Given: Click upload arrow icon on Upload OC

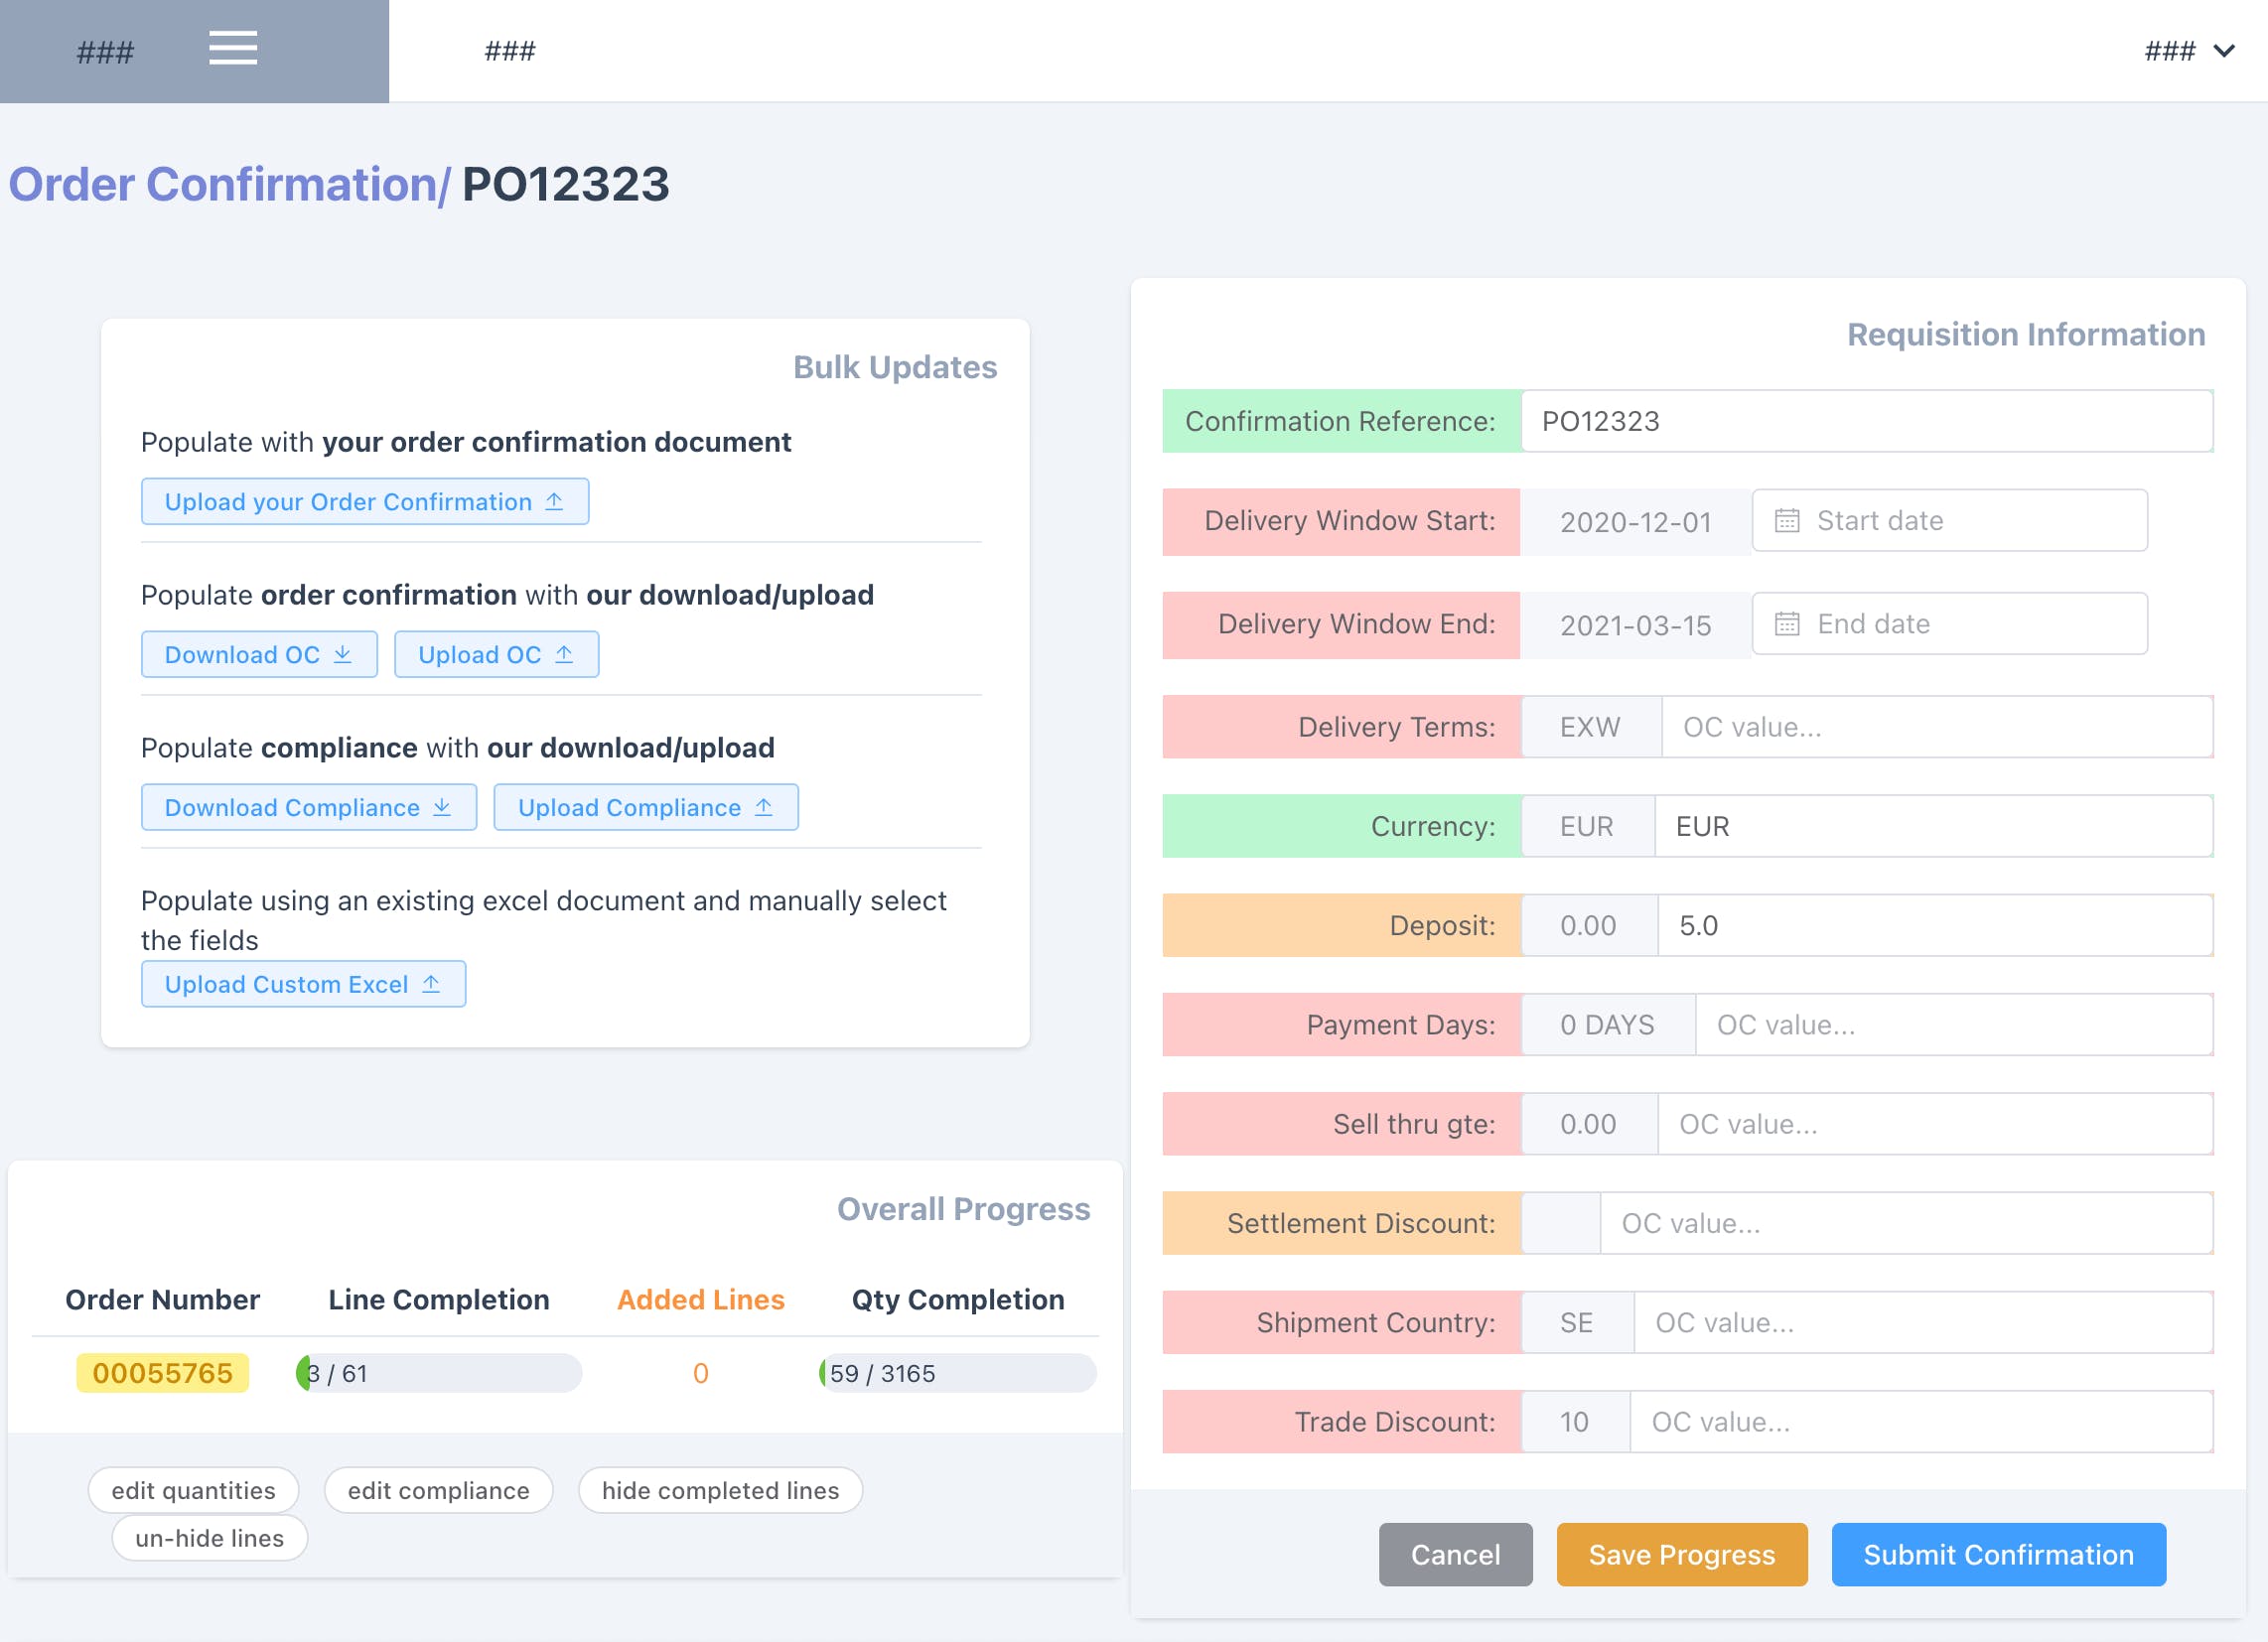Looking at the screenshot, I should [x=564, y=654].
